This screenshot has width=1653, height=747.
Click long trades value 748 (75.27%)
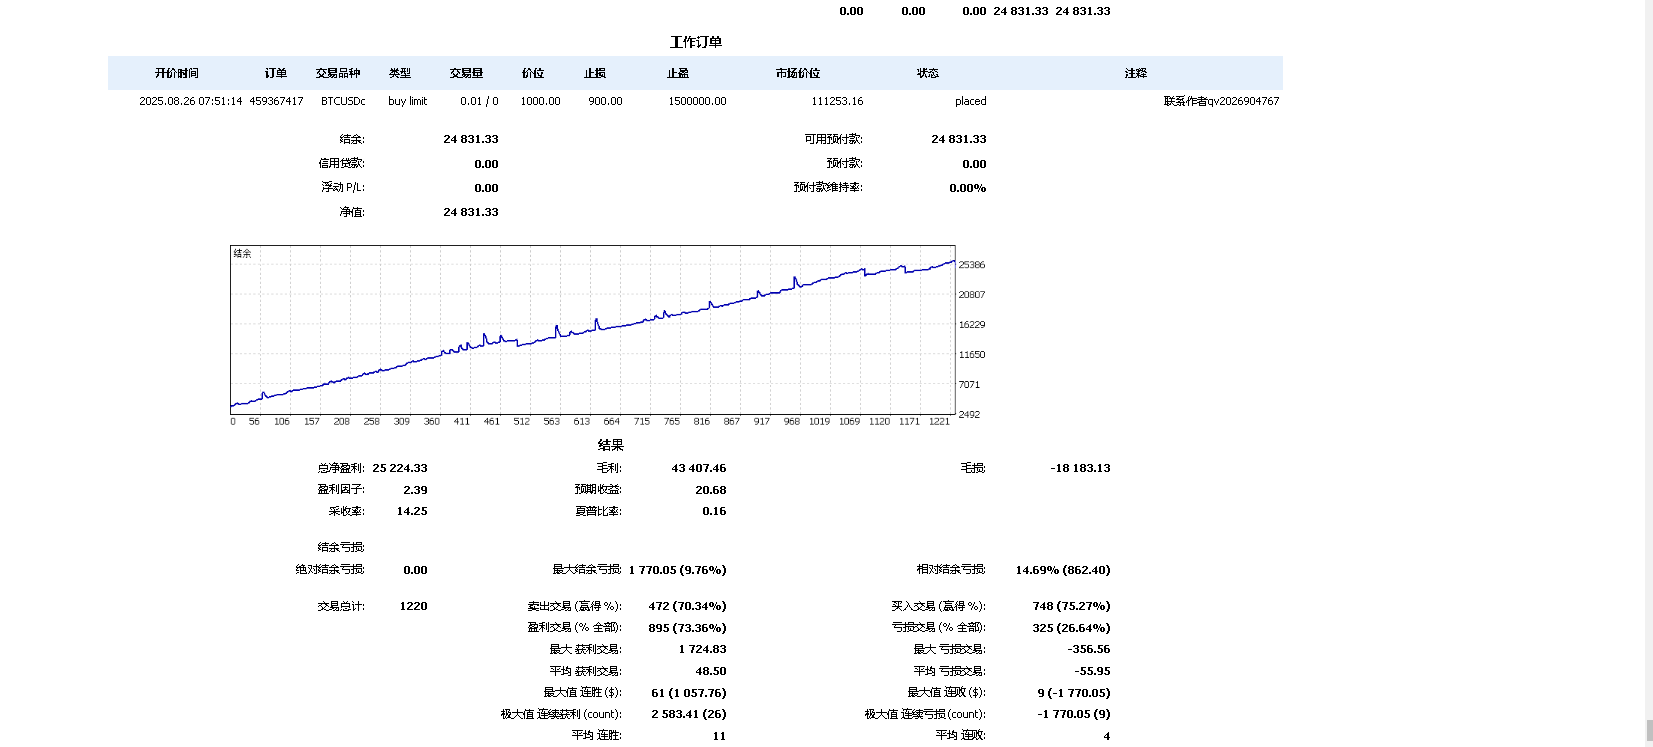(1071, 606)
